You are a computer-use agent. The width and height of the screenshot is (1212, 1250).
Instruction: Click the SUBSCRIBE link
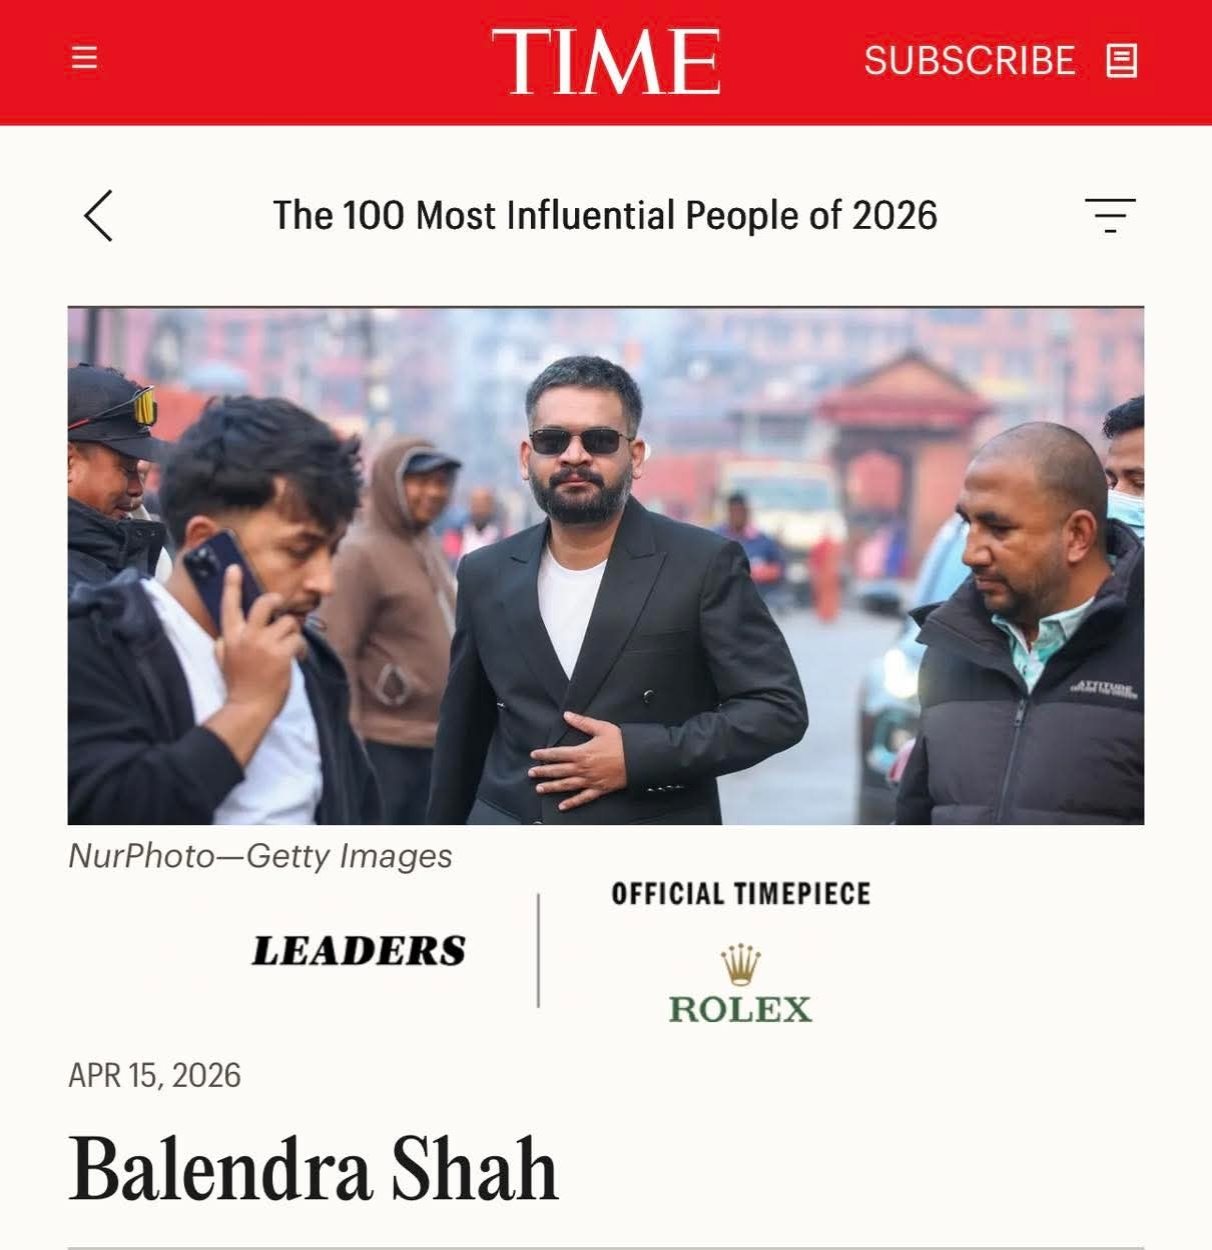point(969,61)
